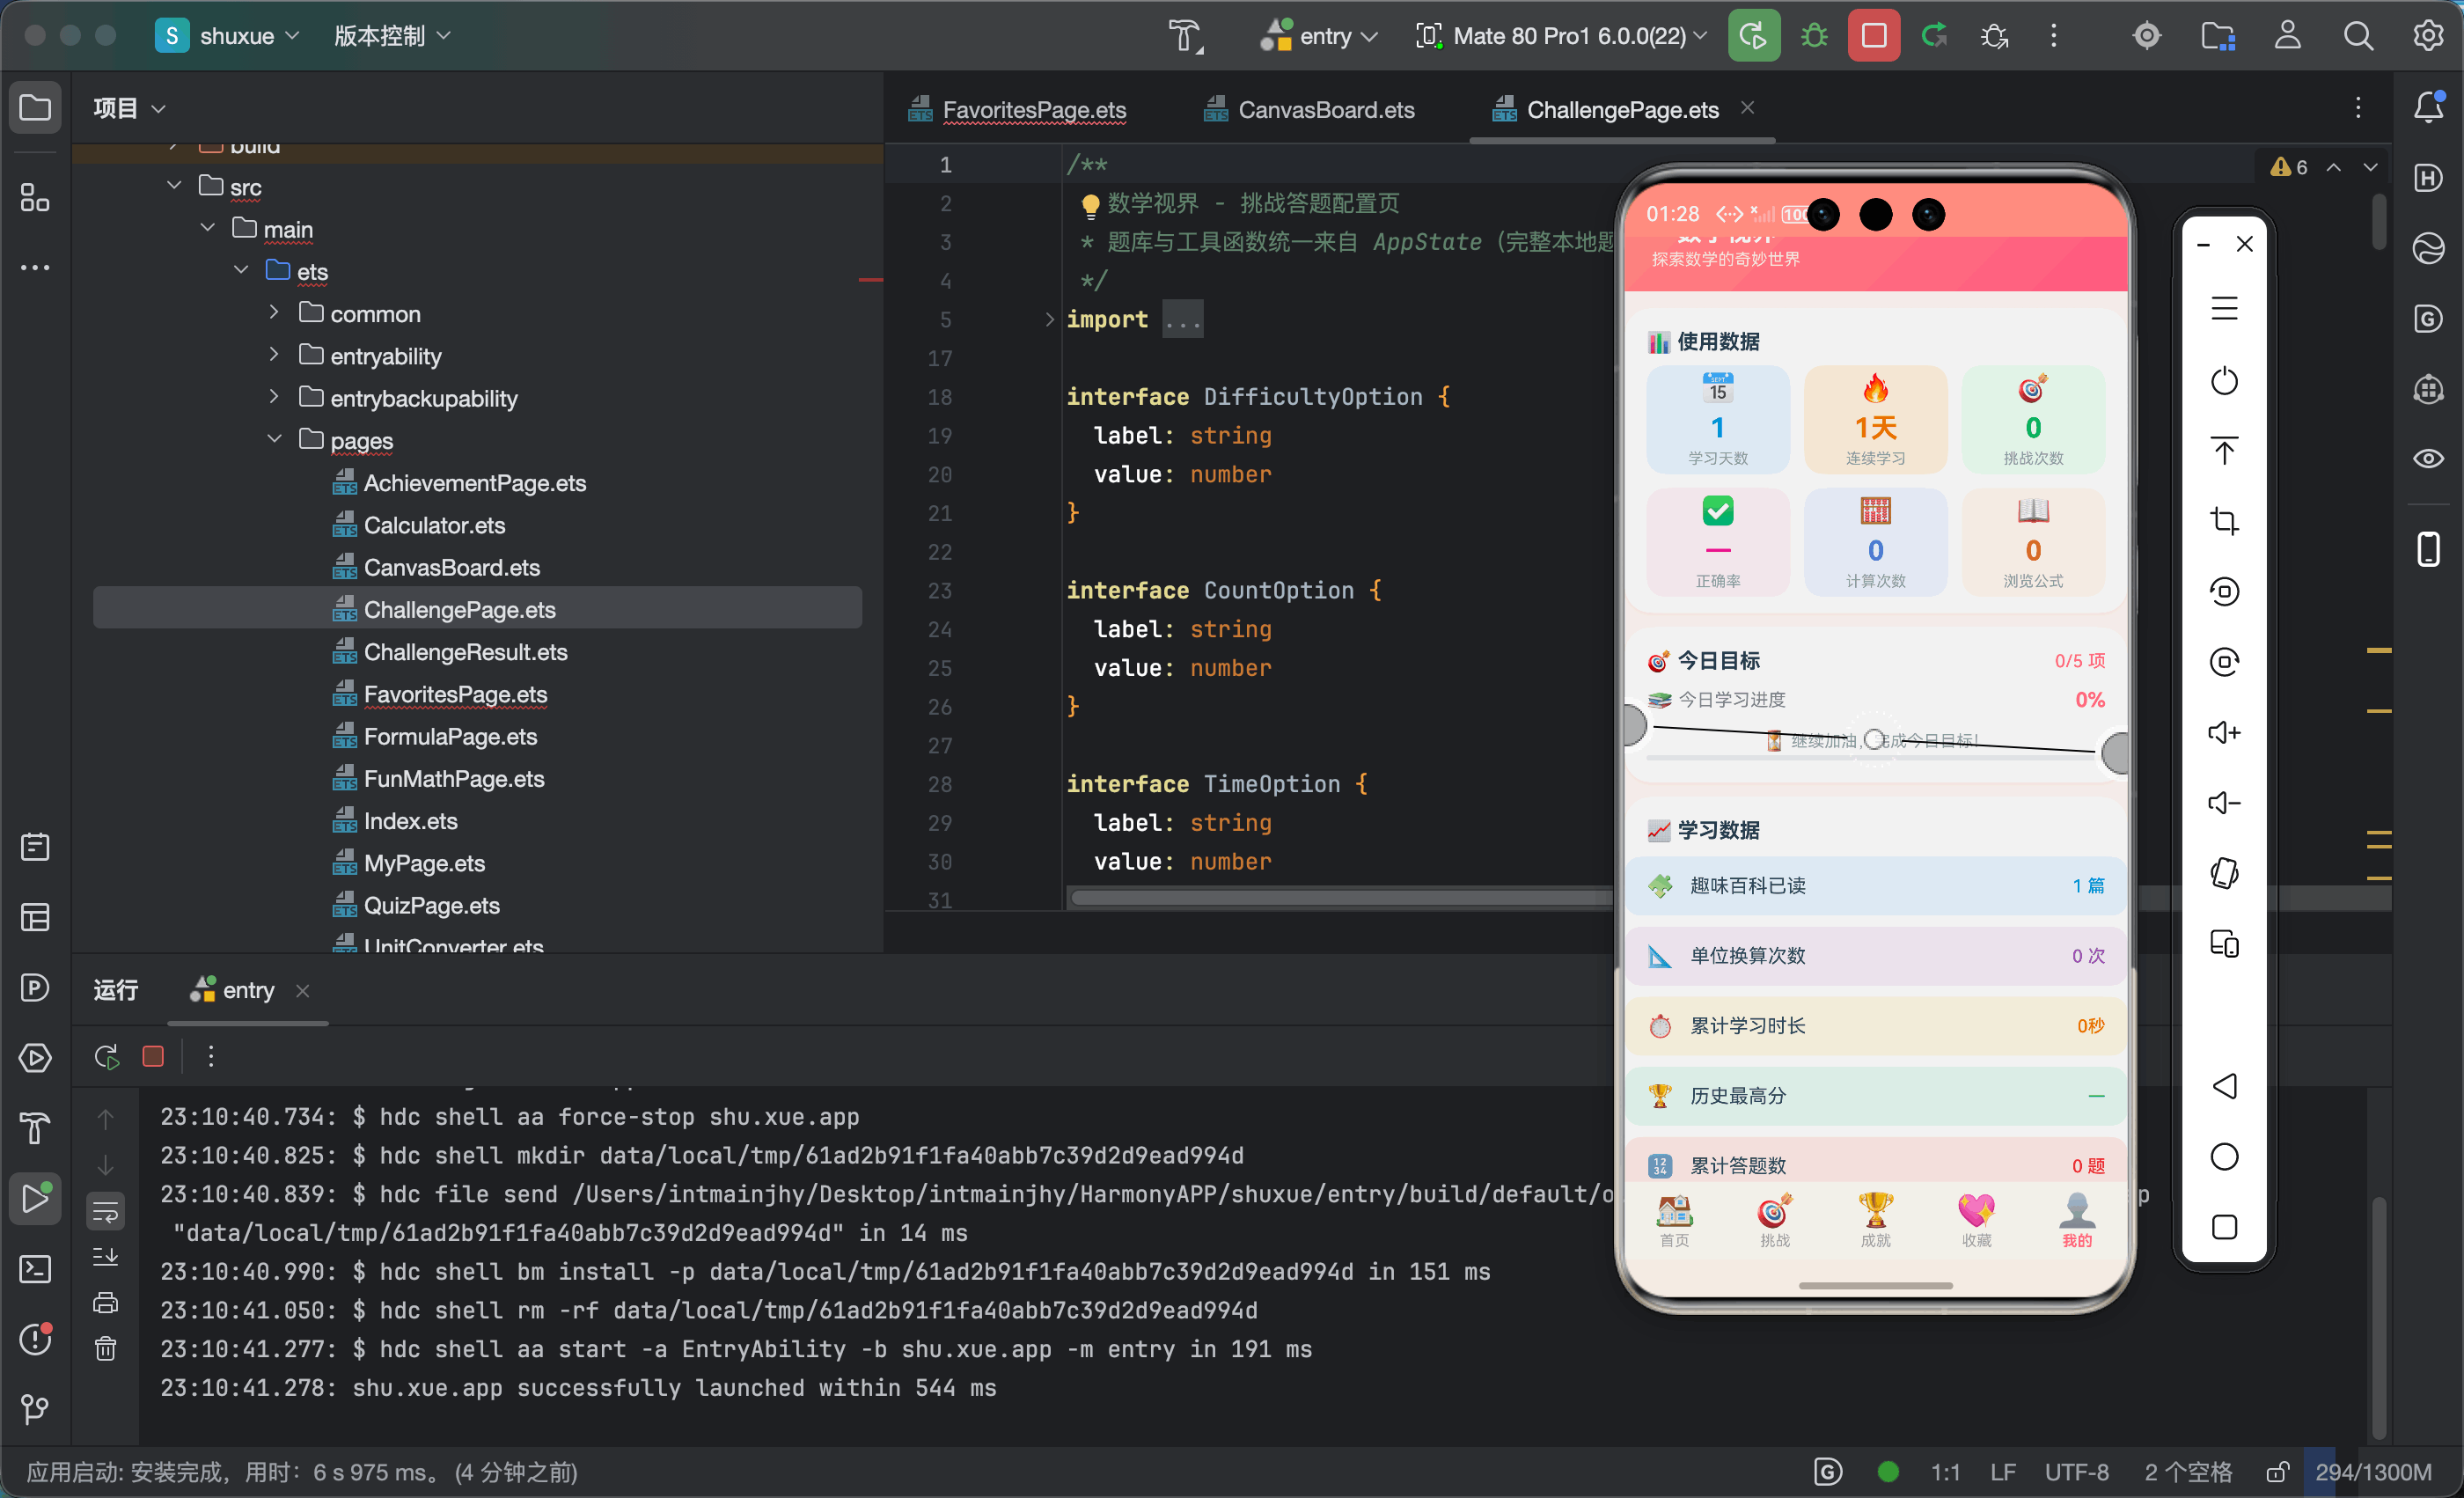This screenshot has width=2464, height=1498.
Task: Open the shuxue project dropdown
Action: [x=228, y=36]
